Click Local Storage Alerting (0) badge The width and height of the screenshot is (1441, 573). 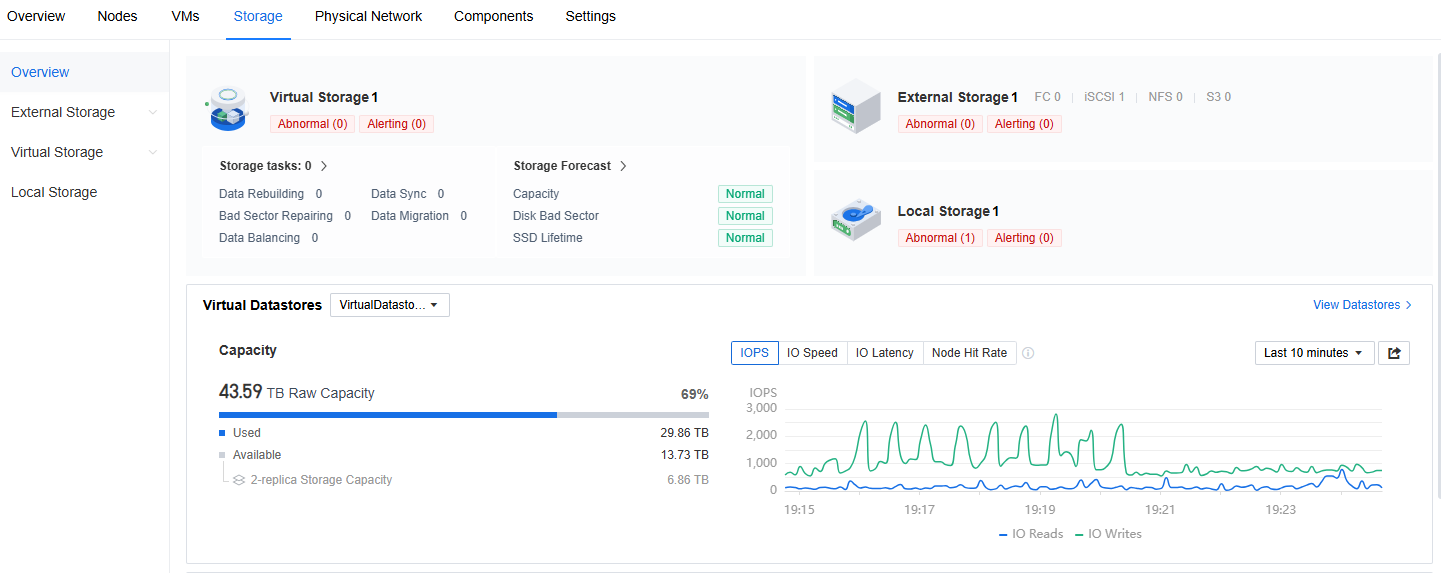pos(1024,238)
